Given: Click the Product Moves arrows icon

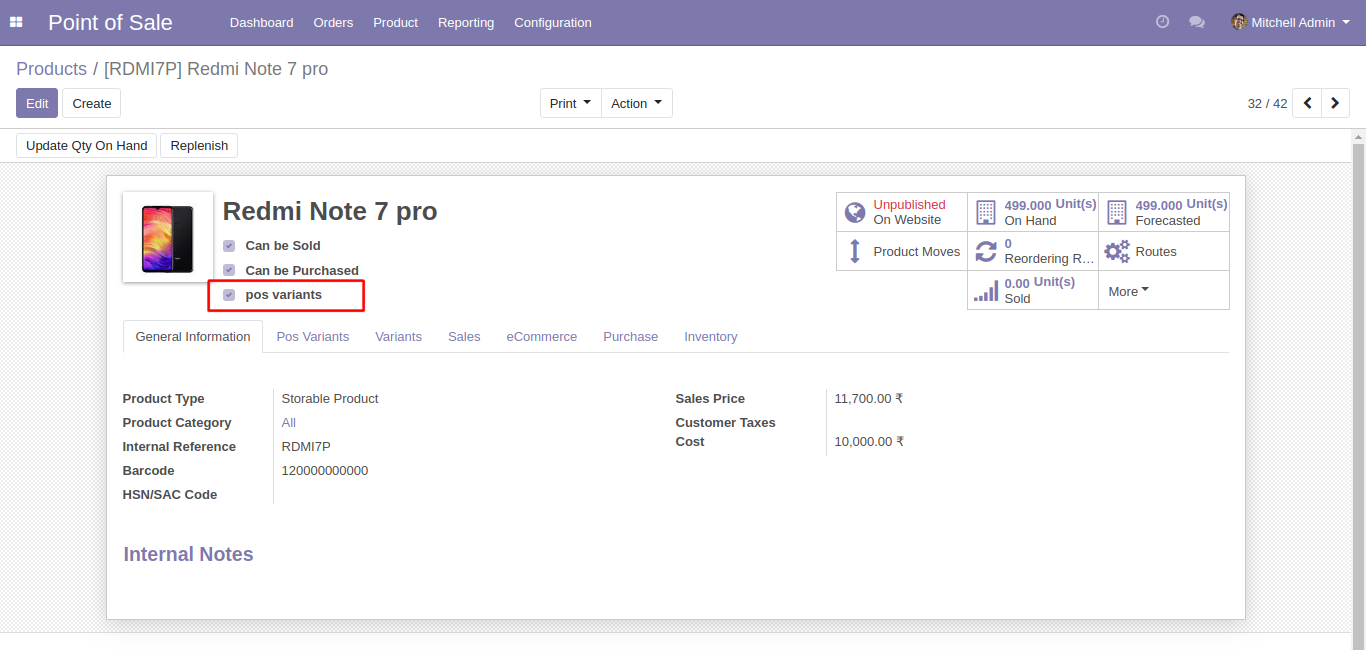Looking at the screenshot, I should 855,251.
